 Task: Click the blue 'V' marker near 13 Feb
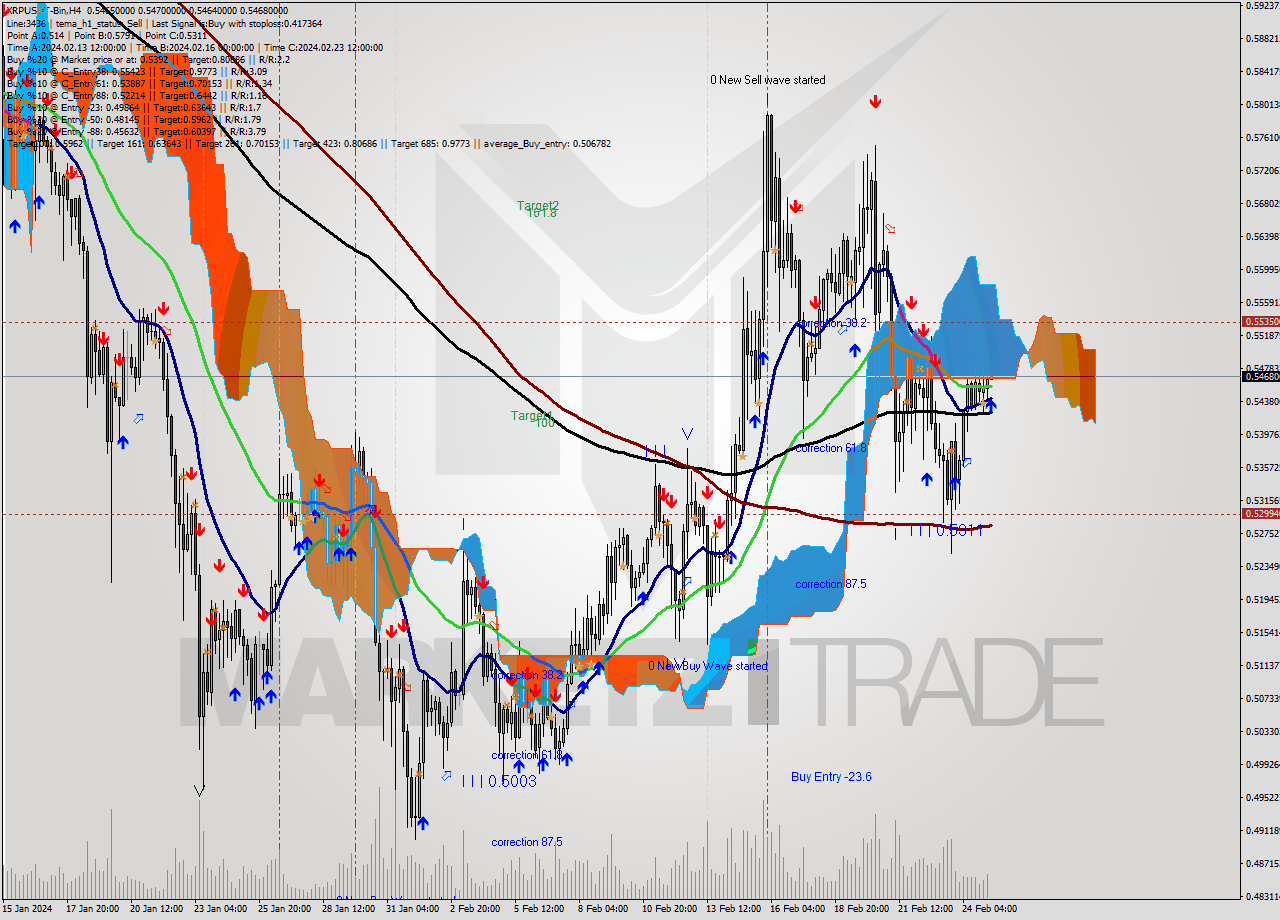(687, 433)
